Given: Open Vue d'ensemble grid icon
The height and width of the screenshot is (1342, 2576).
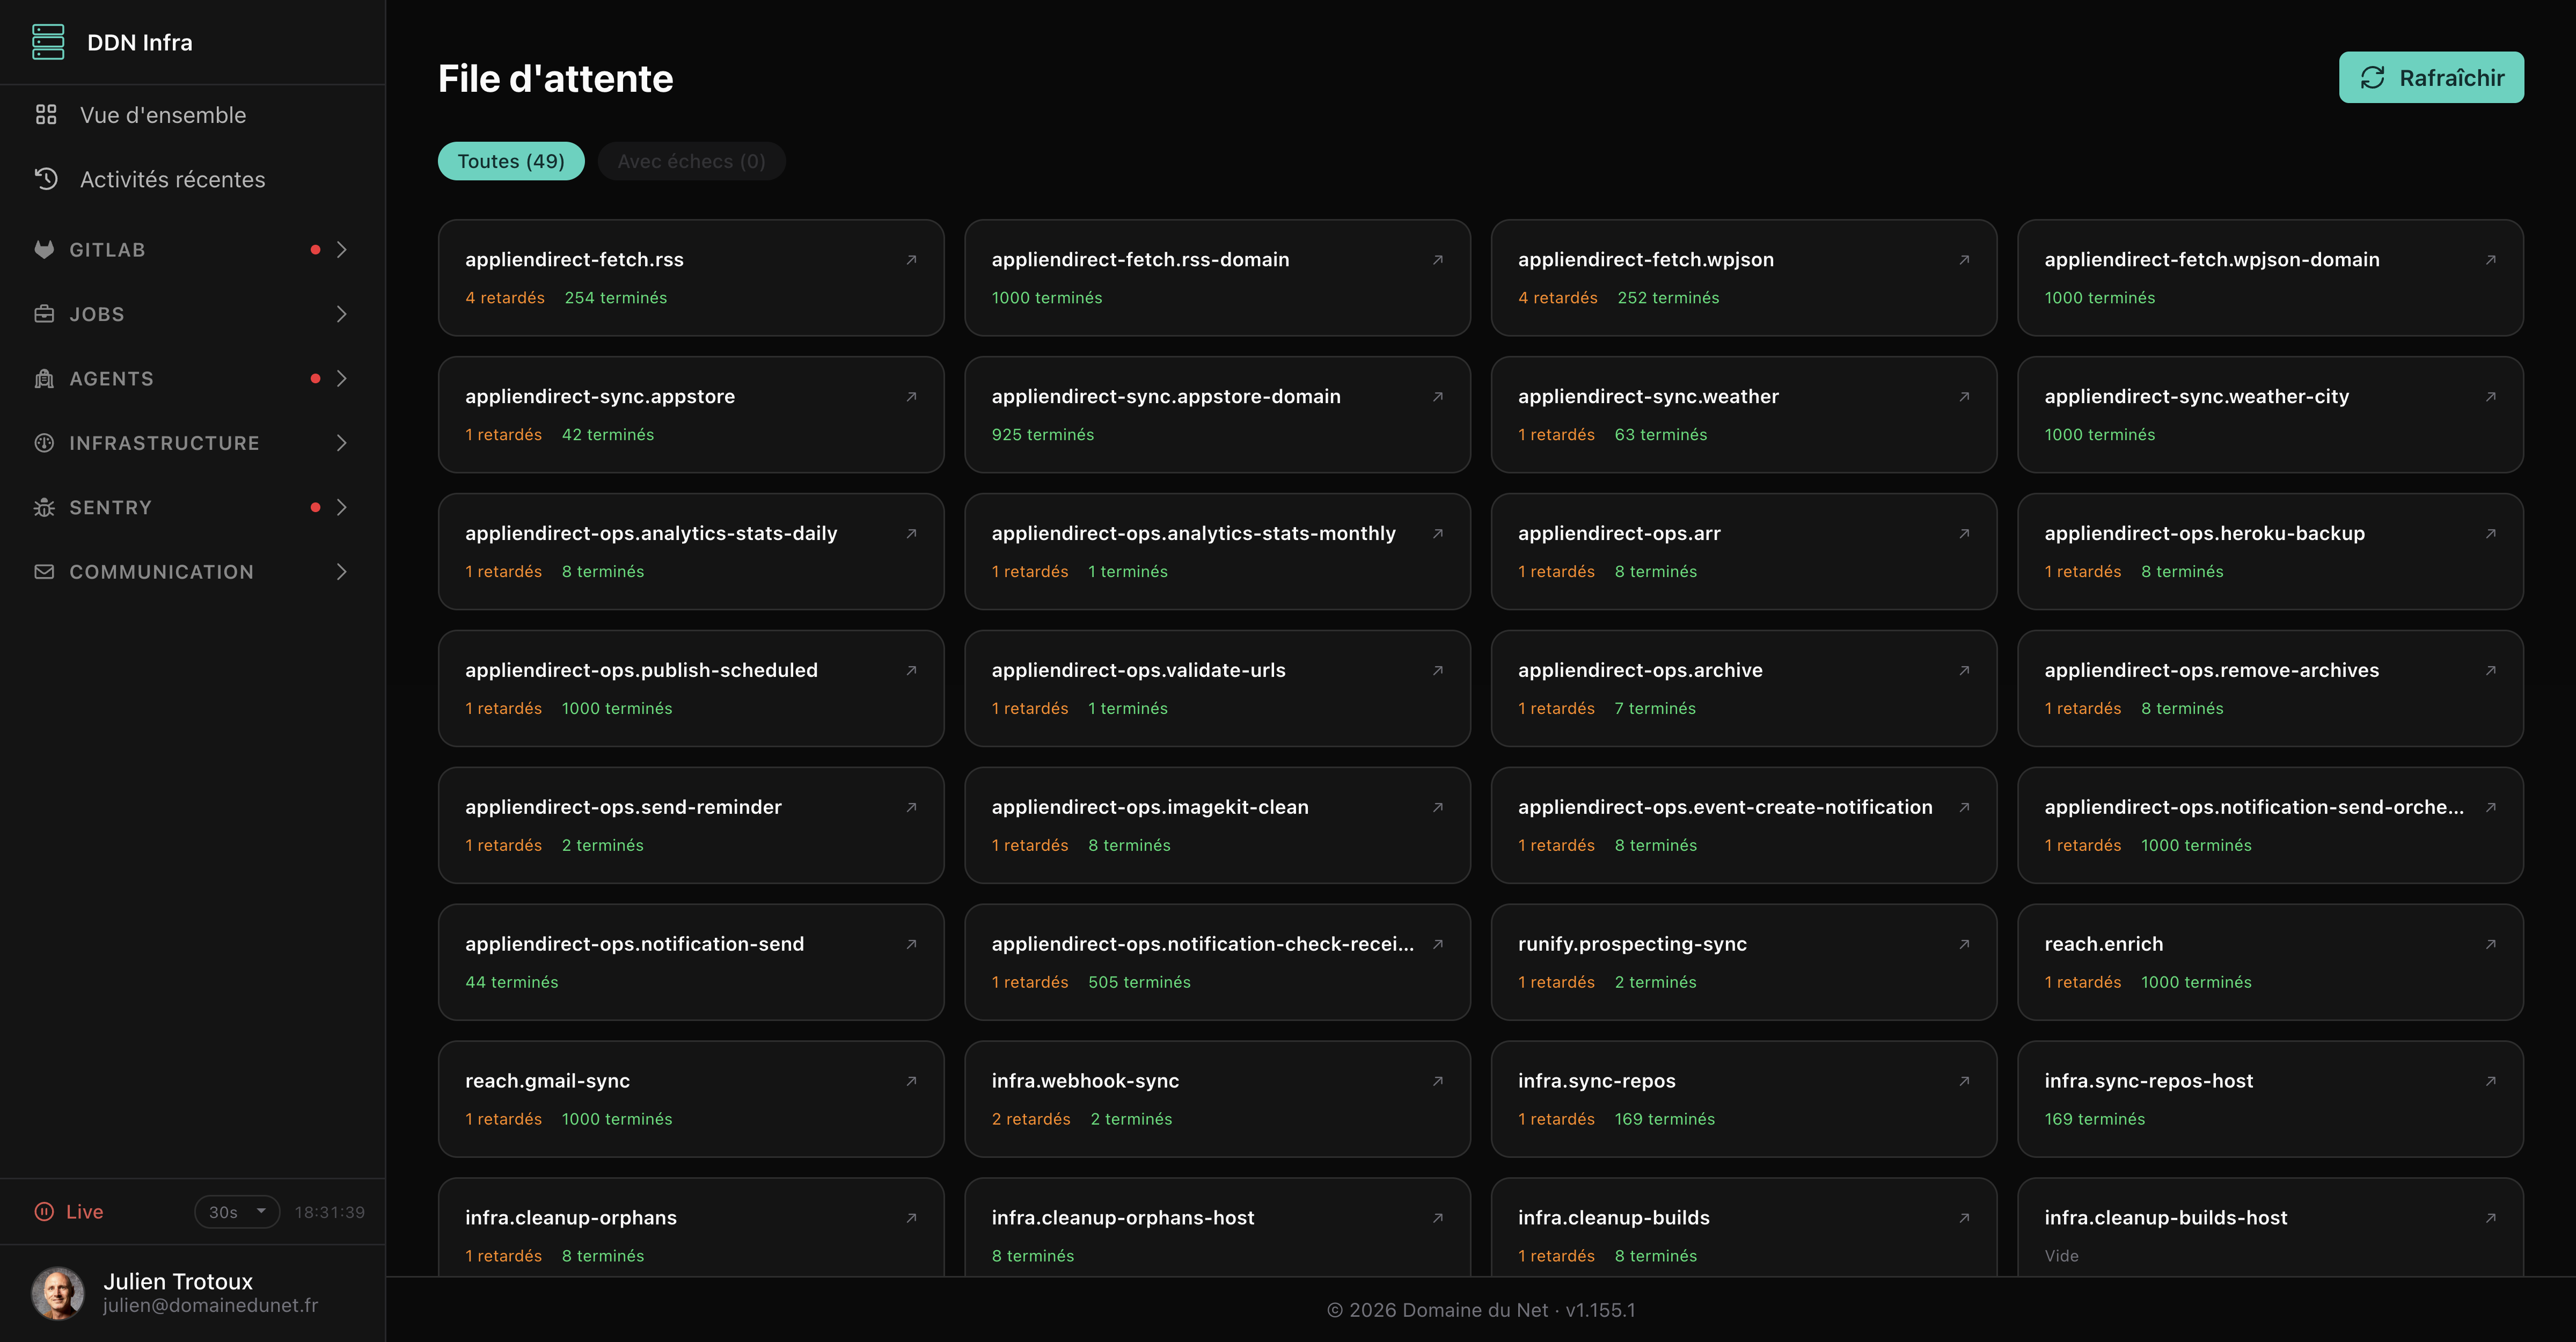Looking at the screenshot, I should pos(46,115).
